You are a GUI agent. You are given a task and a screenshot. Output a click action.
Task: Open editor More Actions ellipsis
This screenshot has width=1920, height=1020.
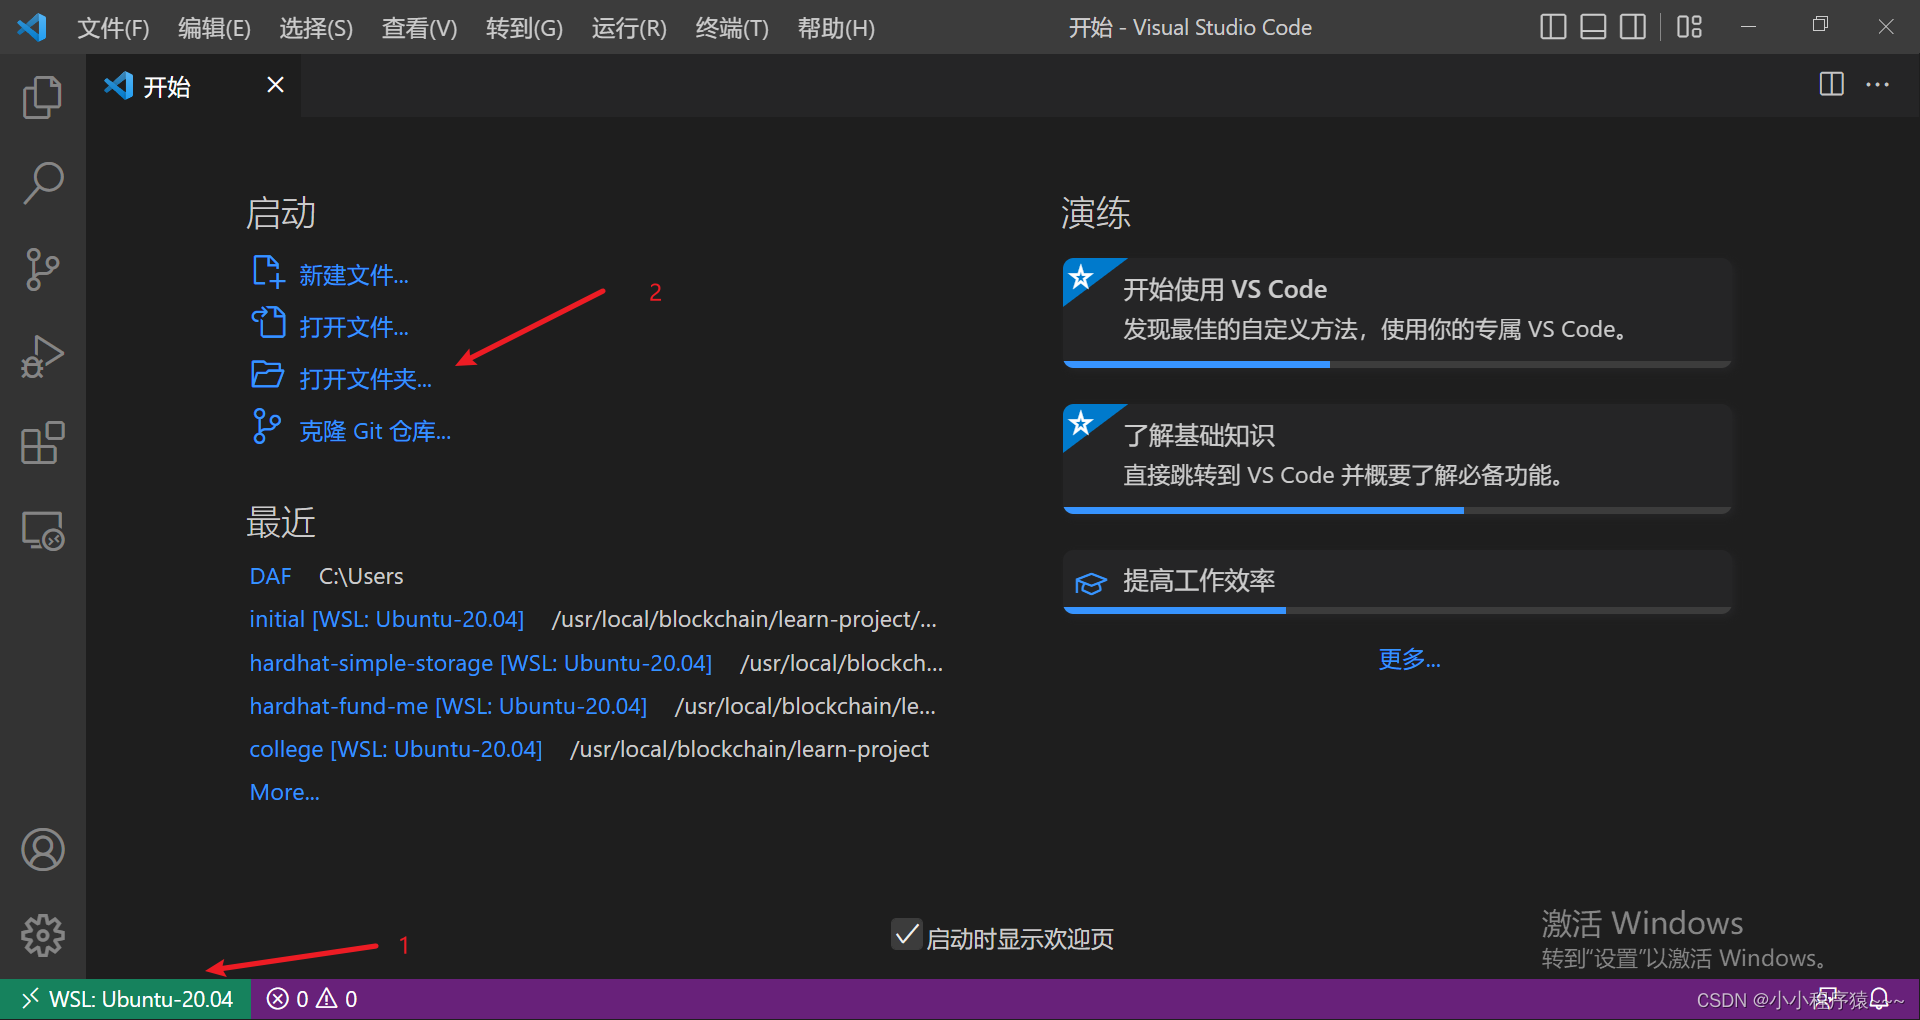[x=1877, y=85]
